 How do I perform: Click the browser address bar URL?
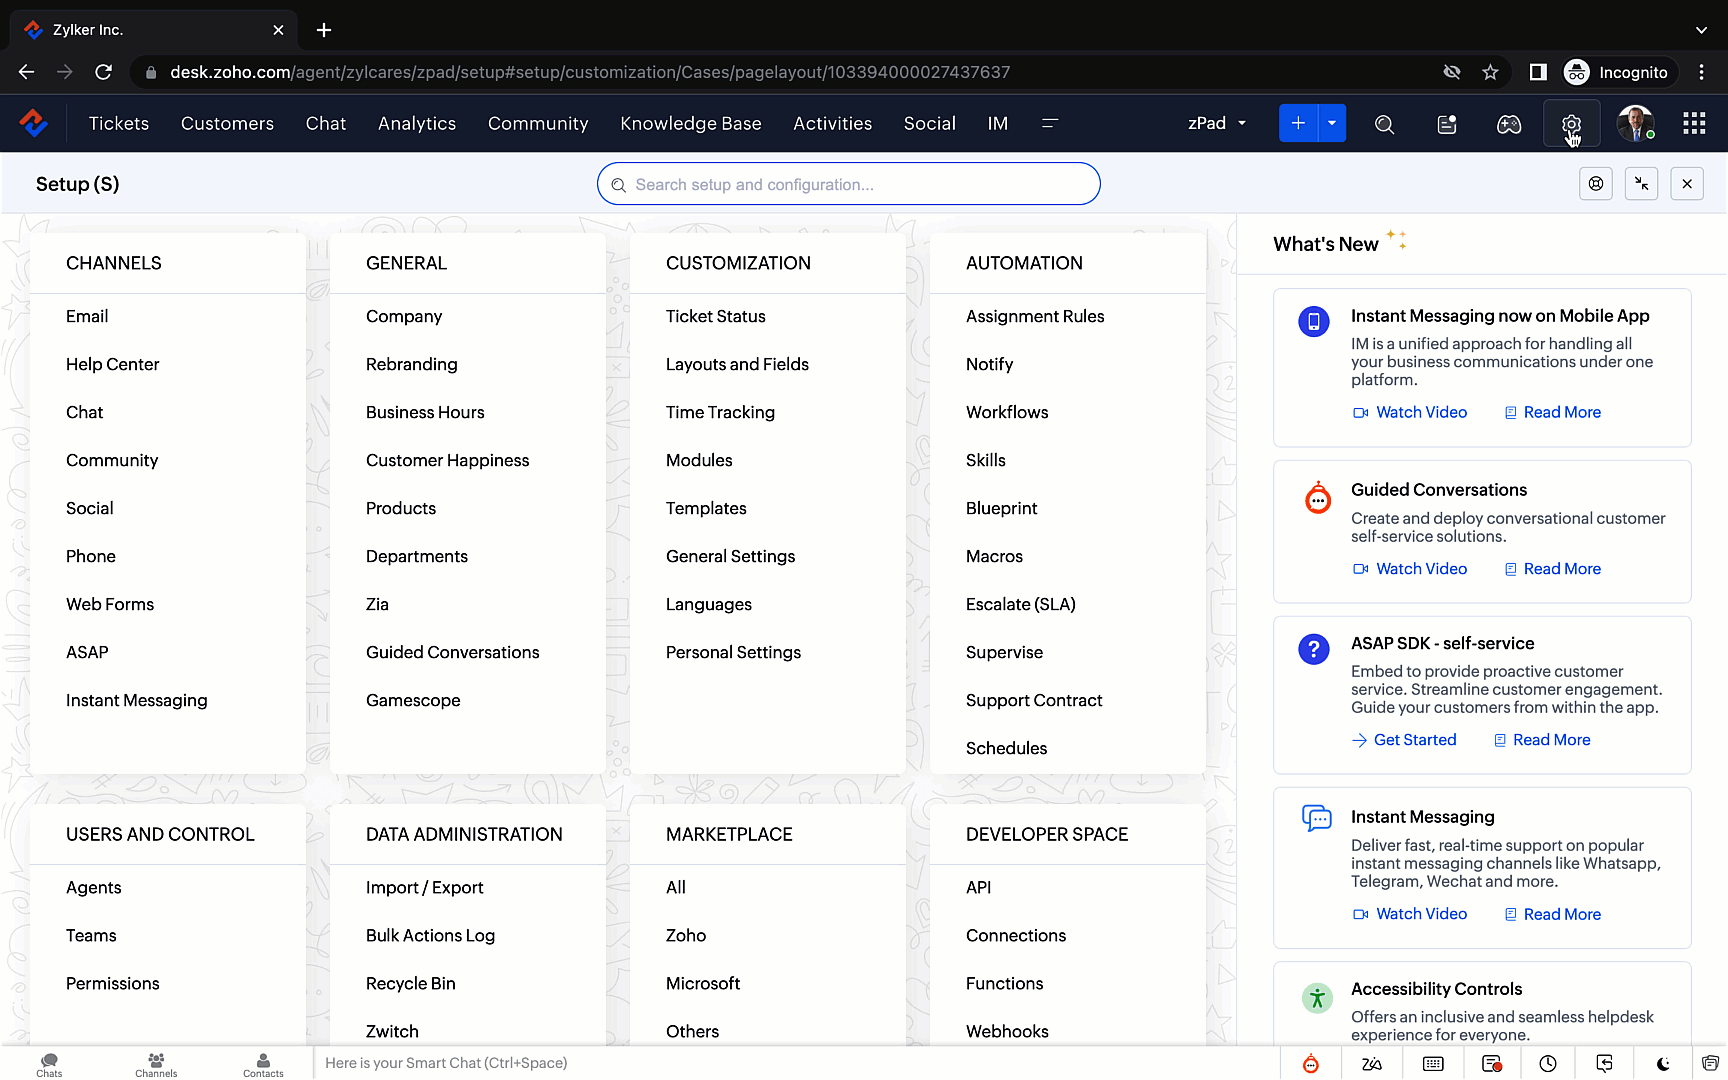(590, 72)
